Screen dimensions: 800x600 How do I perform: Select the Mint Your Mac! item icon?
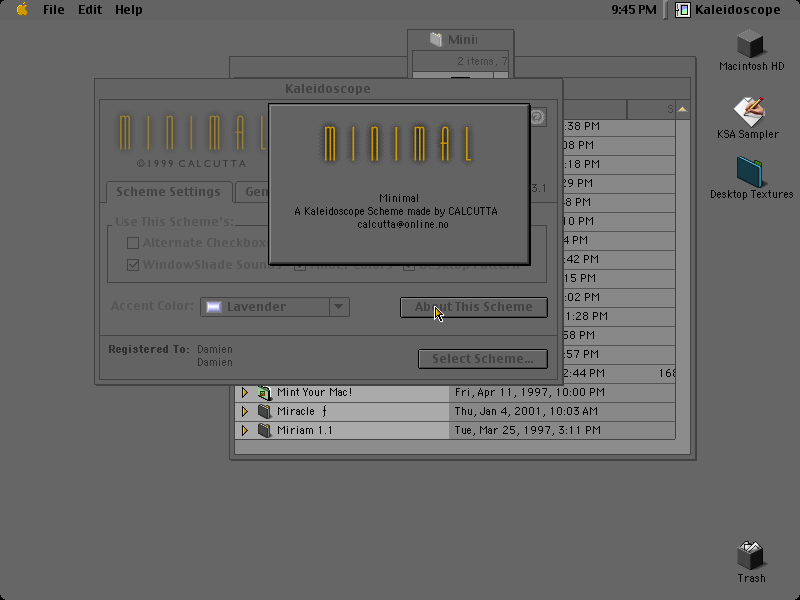[x=264, y=392]
